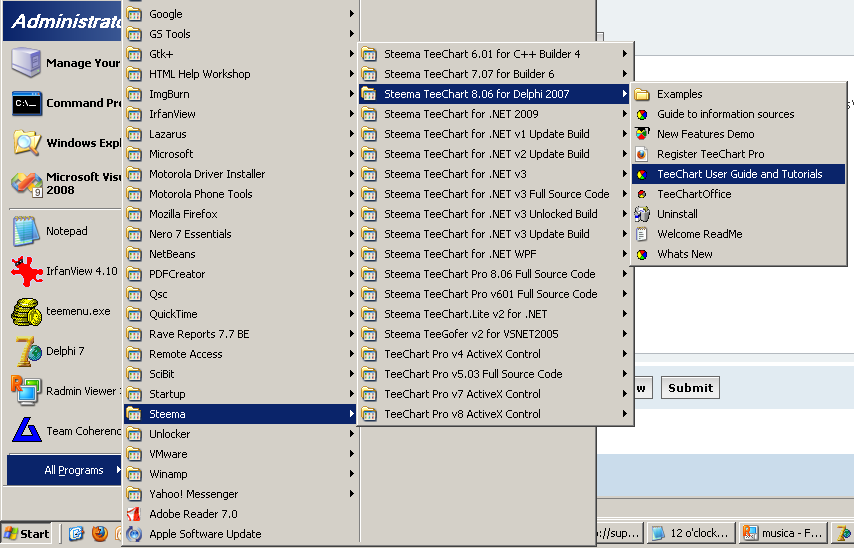Click the Uninstall icon

point(642,214)
